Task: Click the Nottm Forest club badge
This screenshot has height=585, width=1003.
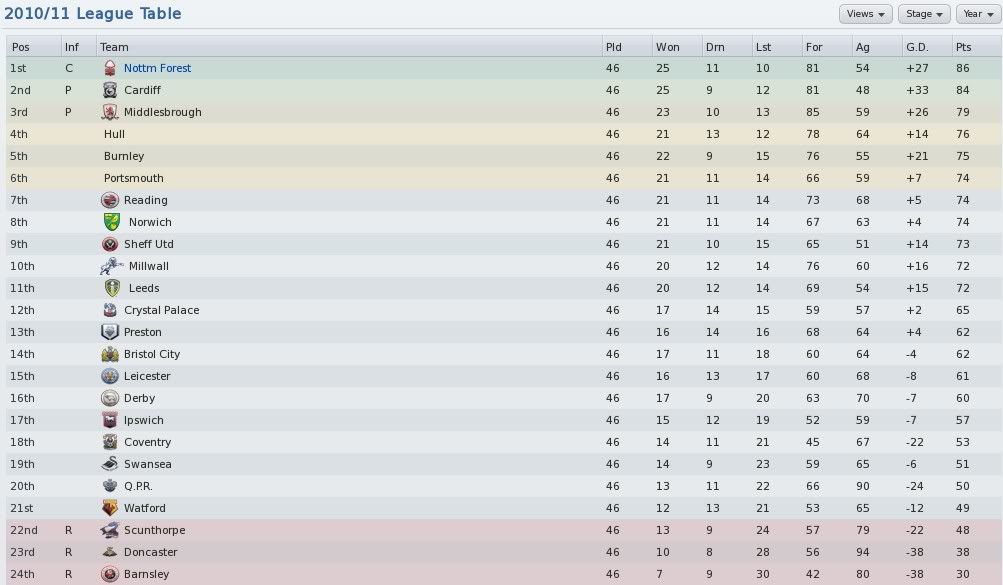Action: click(x=110, y=68)
